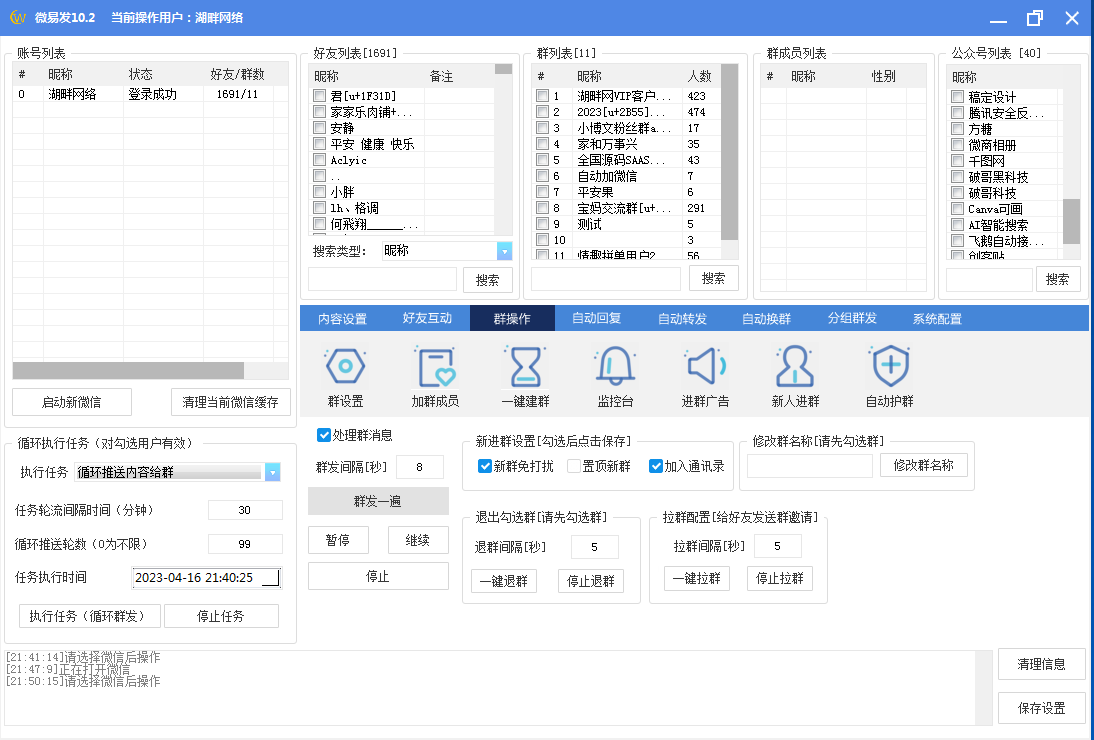Click the 任务执行时间 datetime field
Image resolution: width=1094 pixels, height=740 pixels.
point(207,577)
